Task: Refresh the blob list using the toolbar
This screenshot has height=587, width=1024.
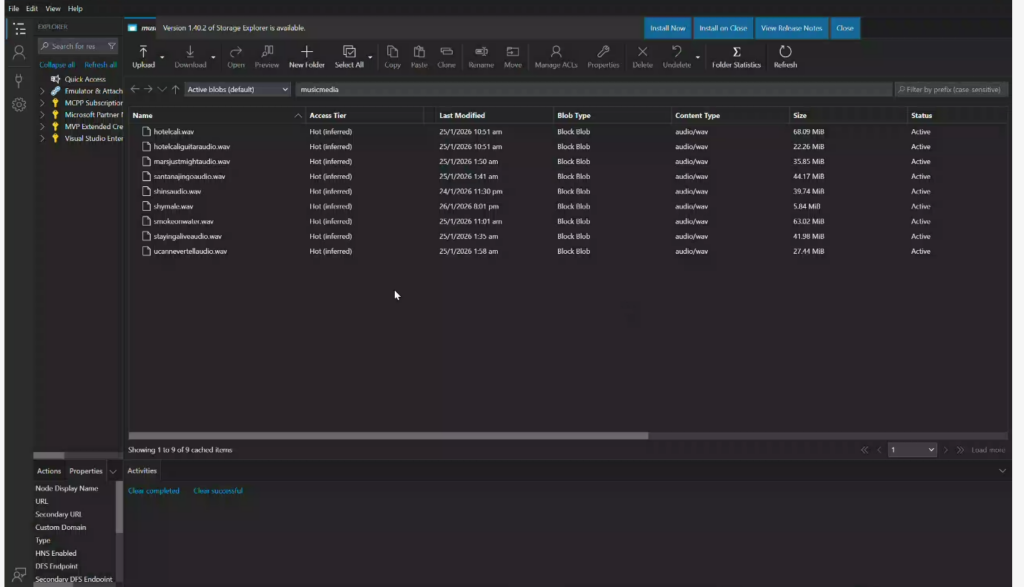Action: (785, 56)
